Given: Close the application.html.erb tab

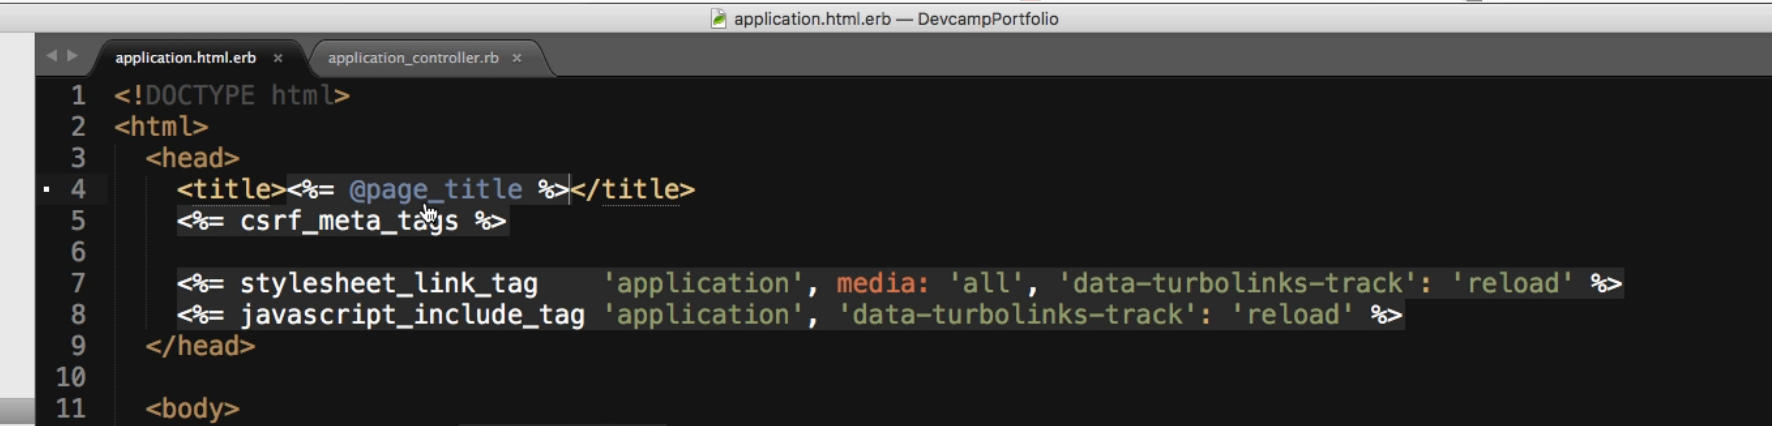Looking at the screenshot, I should 278,58.
